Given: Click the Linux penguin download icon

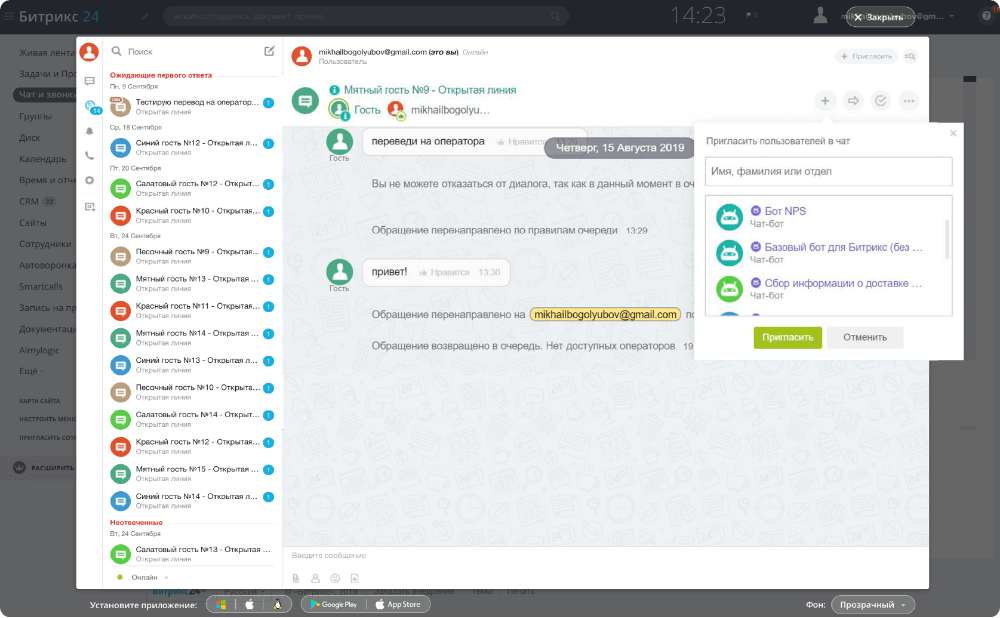Looking at the screenshot, I should [x=277, y=605].
